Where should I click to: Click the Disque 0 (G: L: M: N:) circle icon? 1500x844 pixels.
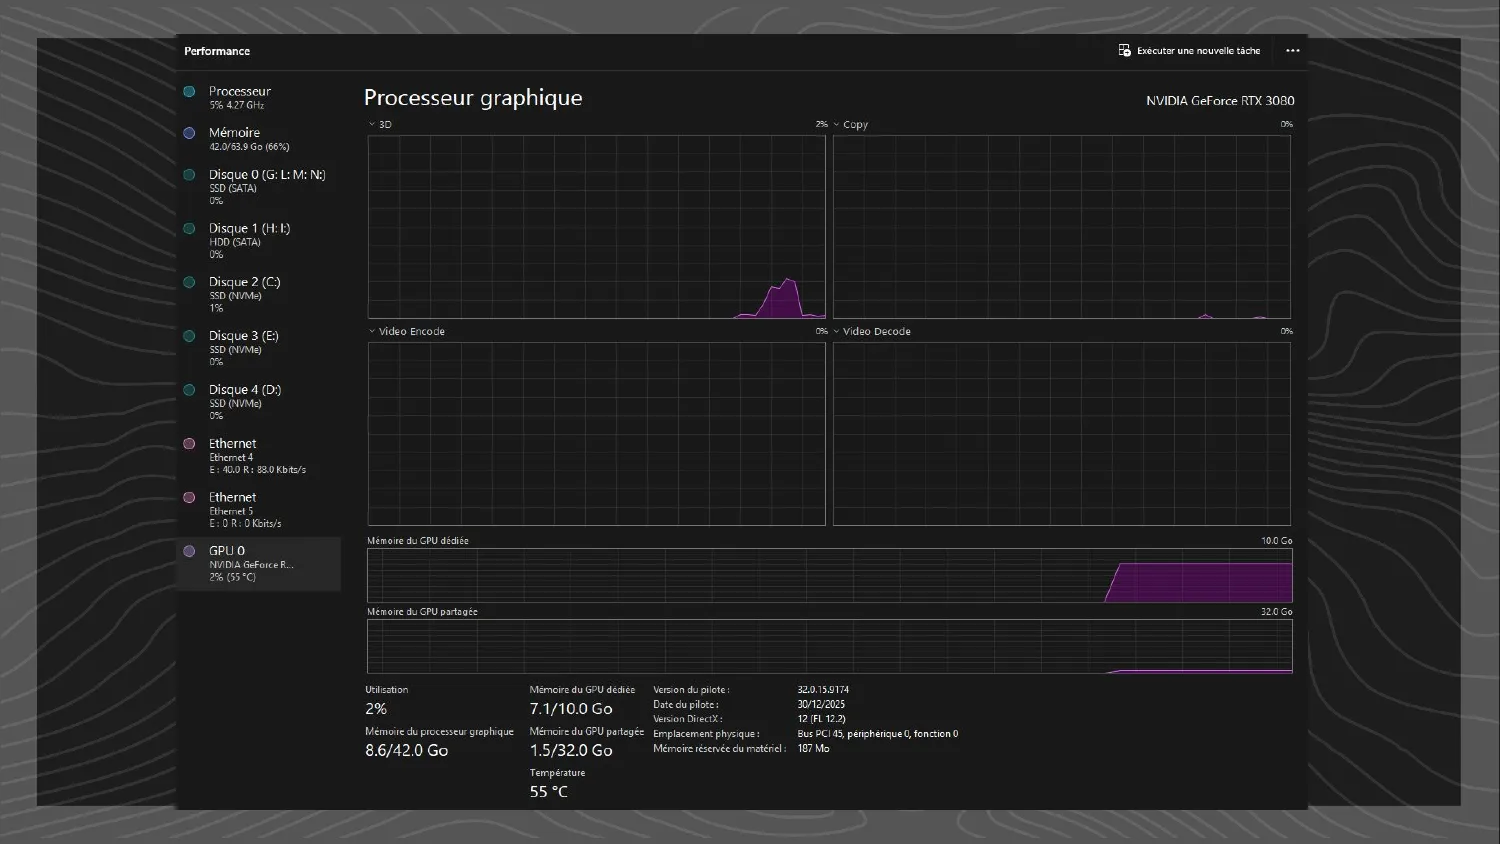click(189, 175)
